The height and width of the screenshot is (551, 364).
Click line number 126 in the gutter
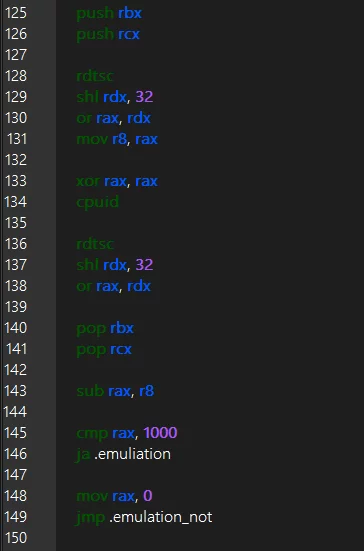(x=15, y=34)
